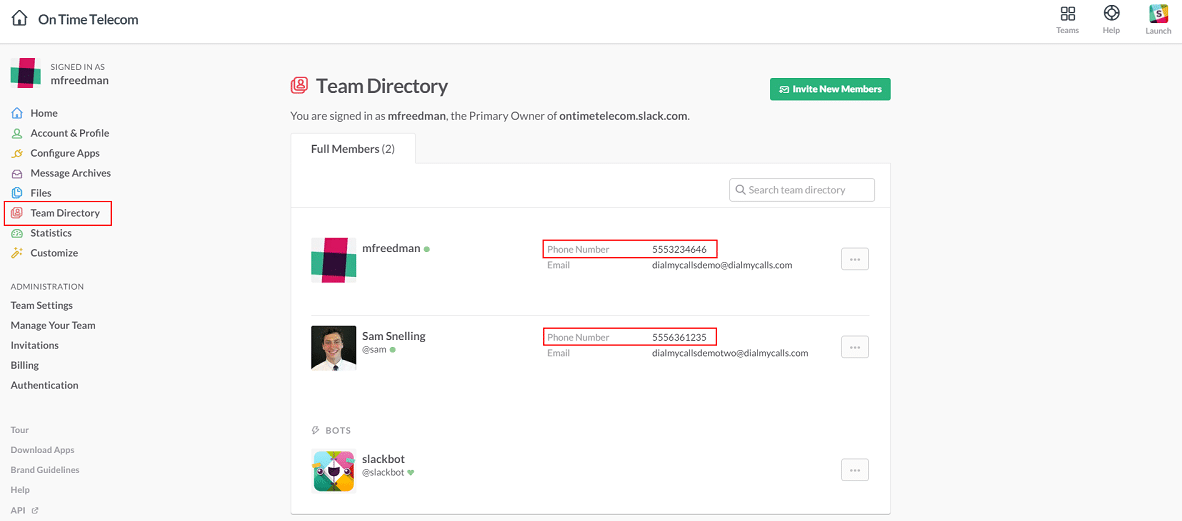Click the home icon beside On Time Telecom

(19, 18)
